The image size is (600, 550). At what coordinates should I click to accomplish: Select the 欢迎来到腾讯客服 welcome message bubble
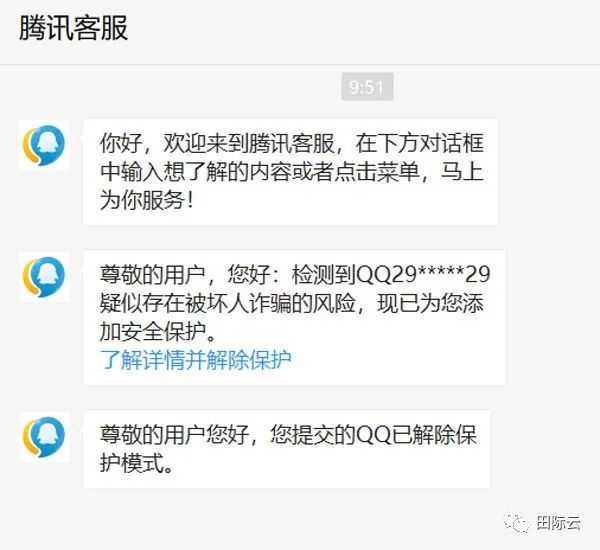coord(290,172)
